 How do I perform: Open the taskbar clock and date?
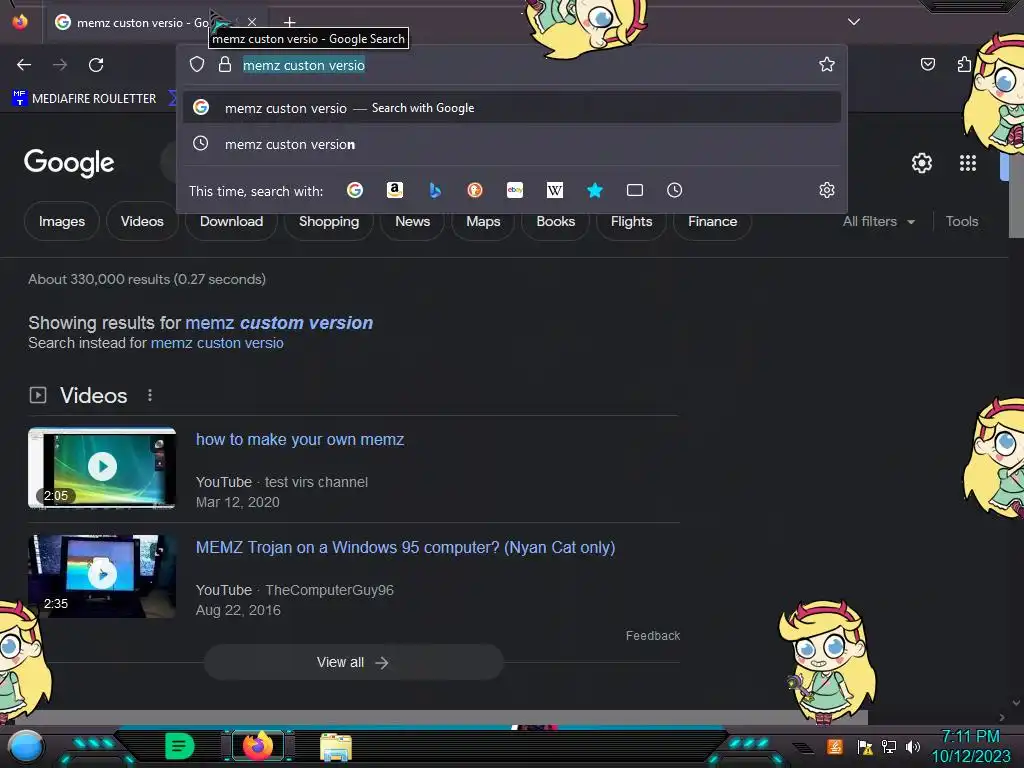coord(970,746)
